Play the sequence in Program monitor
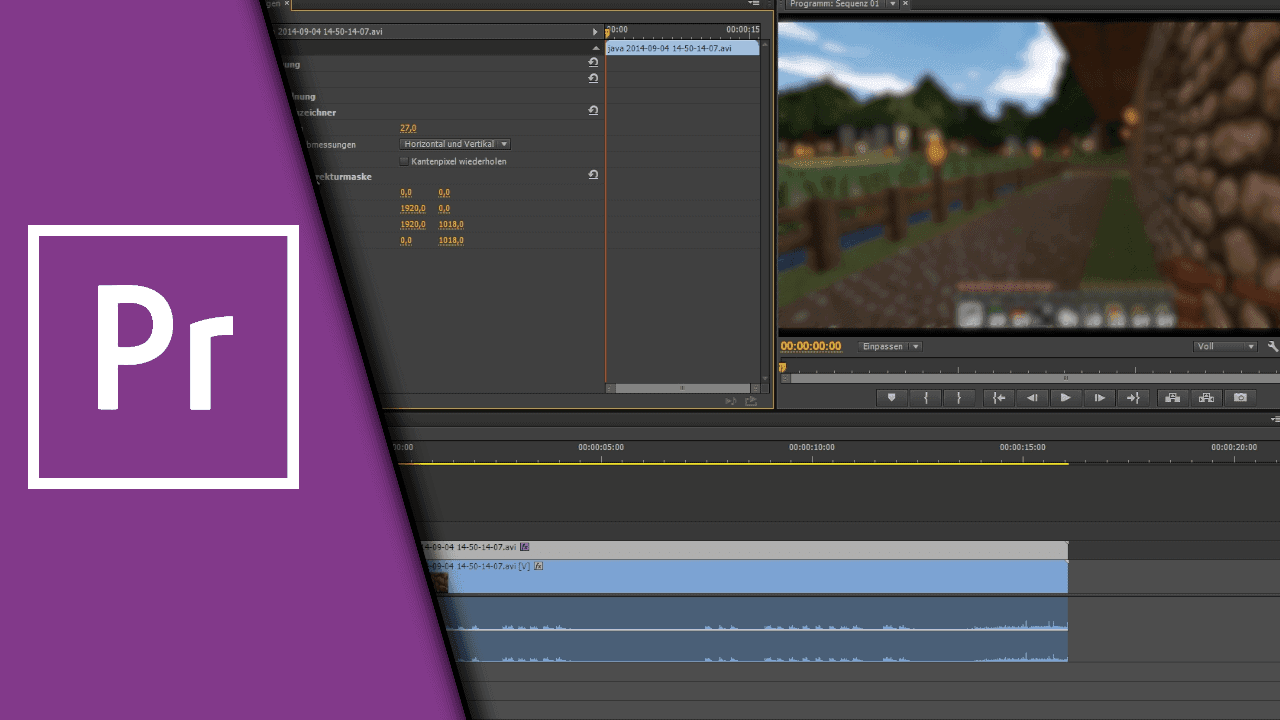 pyautogui.click(x=1065, y=397)
